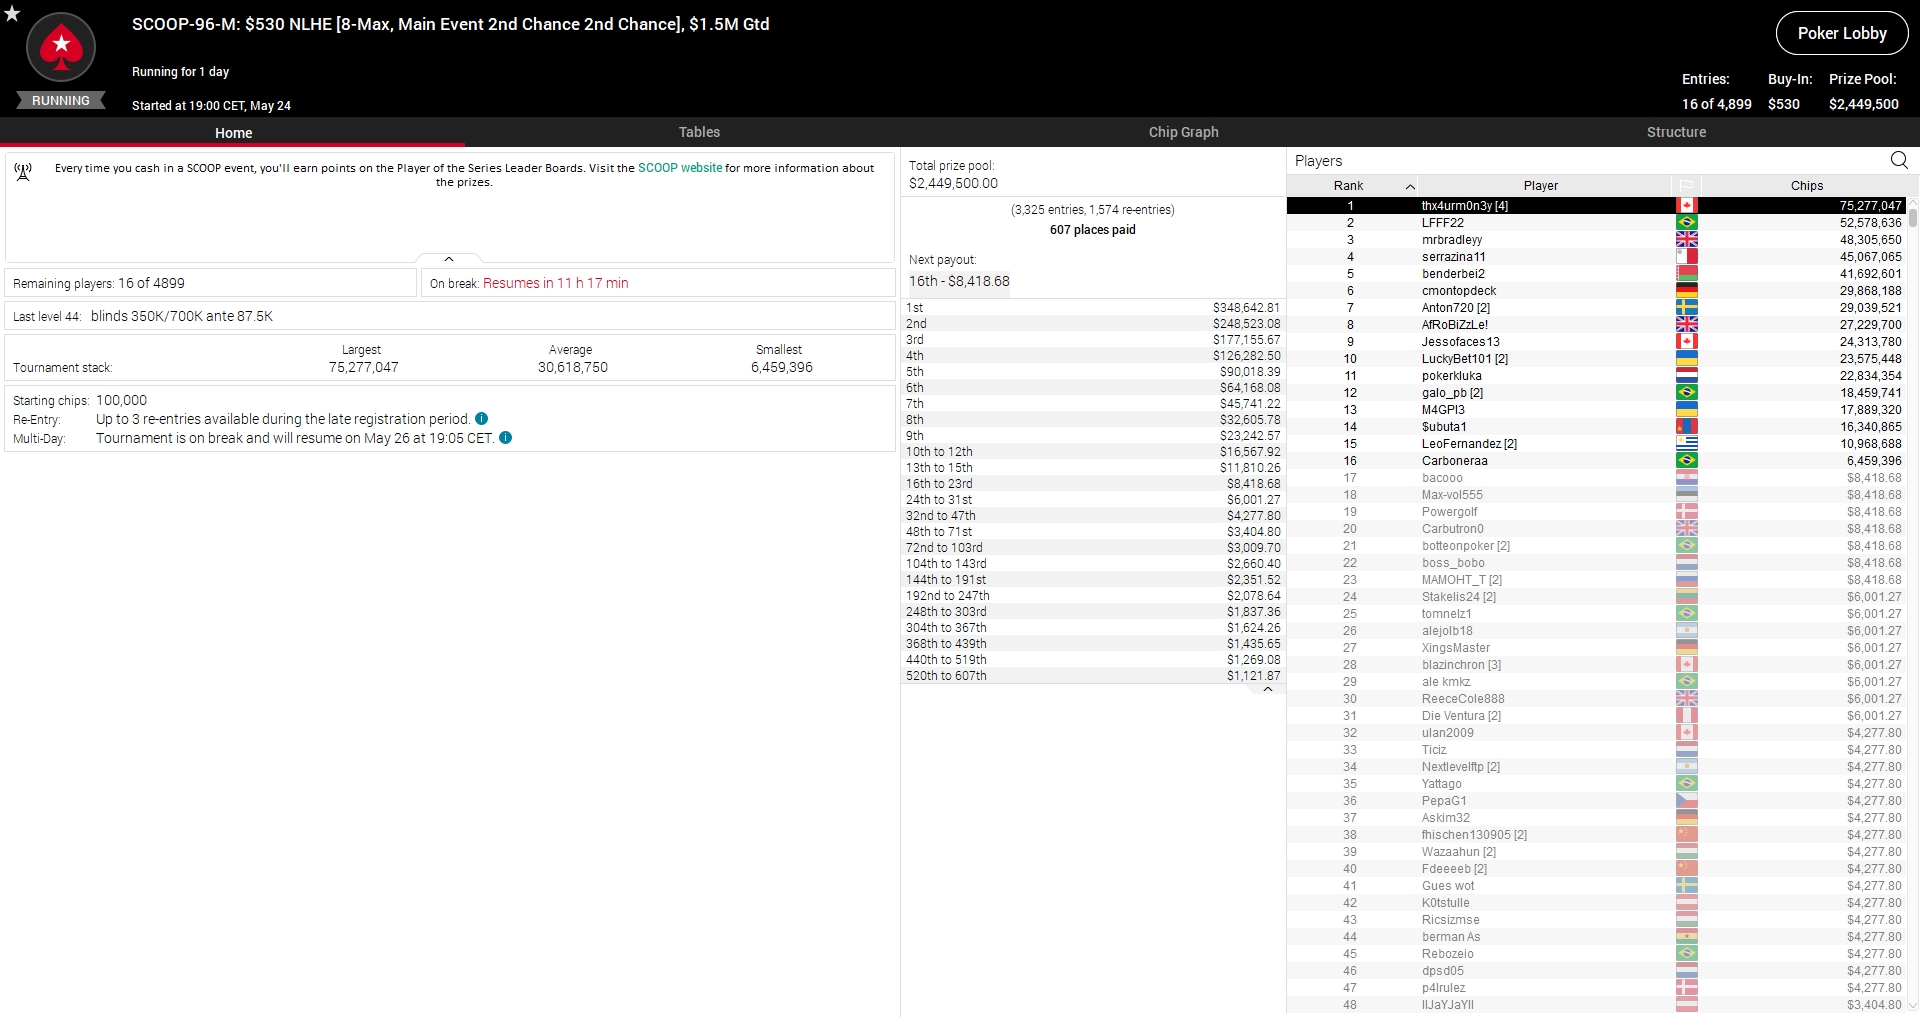Click Resumes in 11 h 17 min
Viewport: 1920px width, 1017px height.
555,283
